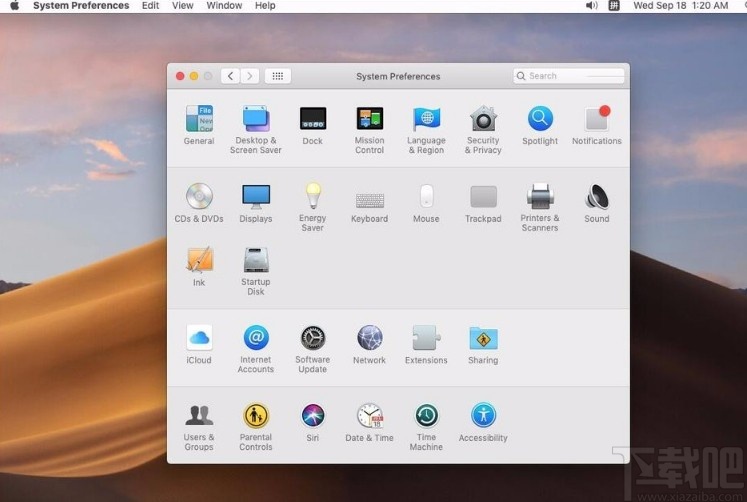
Task: Click the back navigation arrow
Action: coord(230,76)
